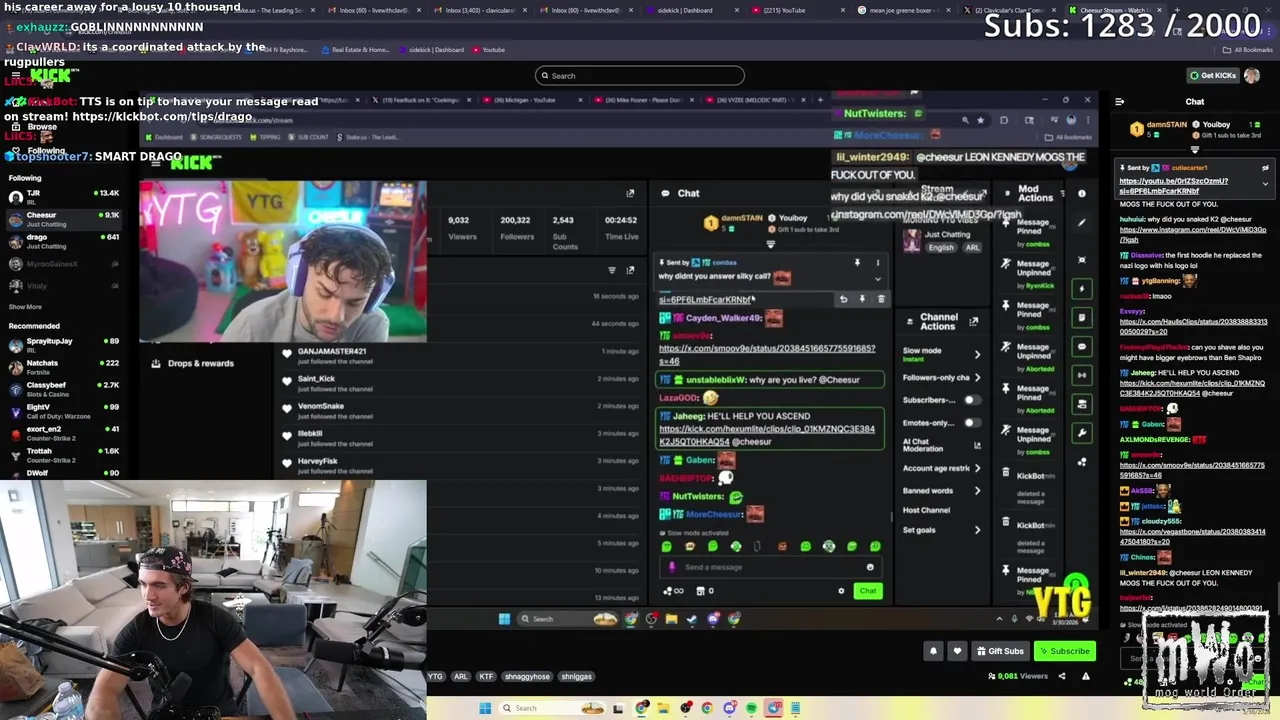This screenshot has width=1280, height=720.
Task: Open emote picker in dashboard message box
Action: tap(870, 567)
